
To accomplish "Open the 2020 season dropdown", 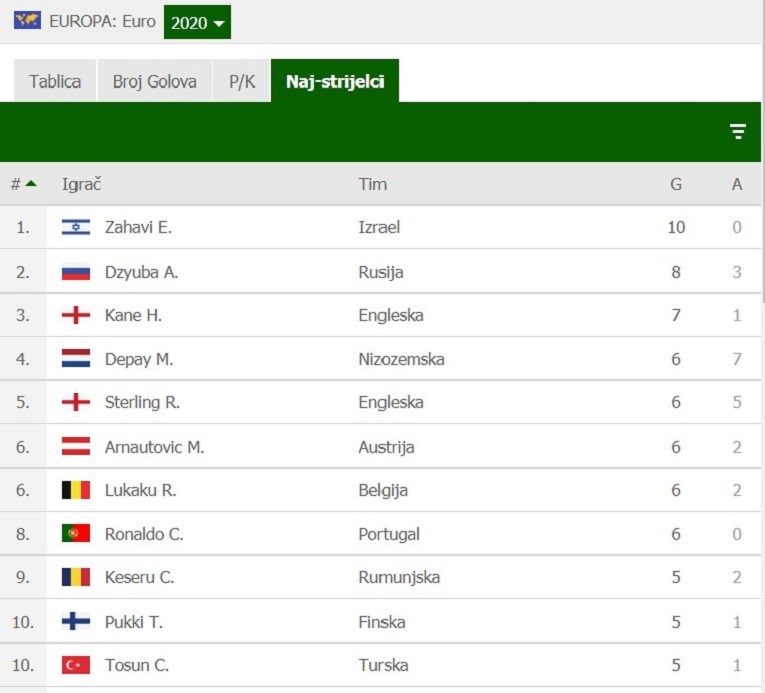I will click(197, 22).
